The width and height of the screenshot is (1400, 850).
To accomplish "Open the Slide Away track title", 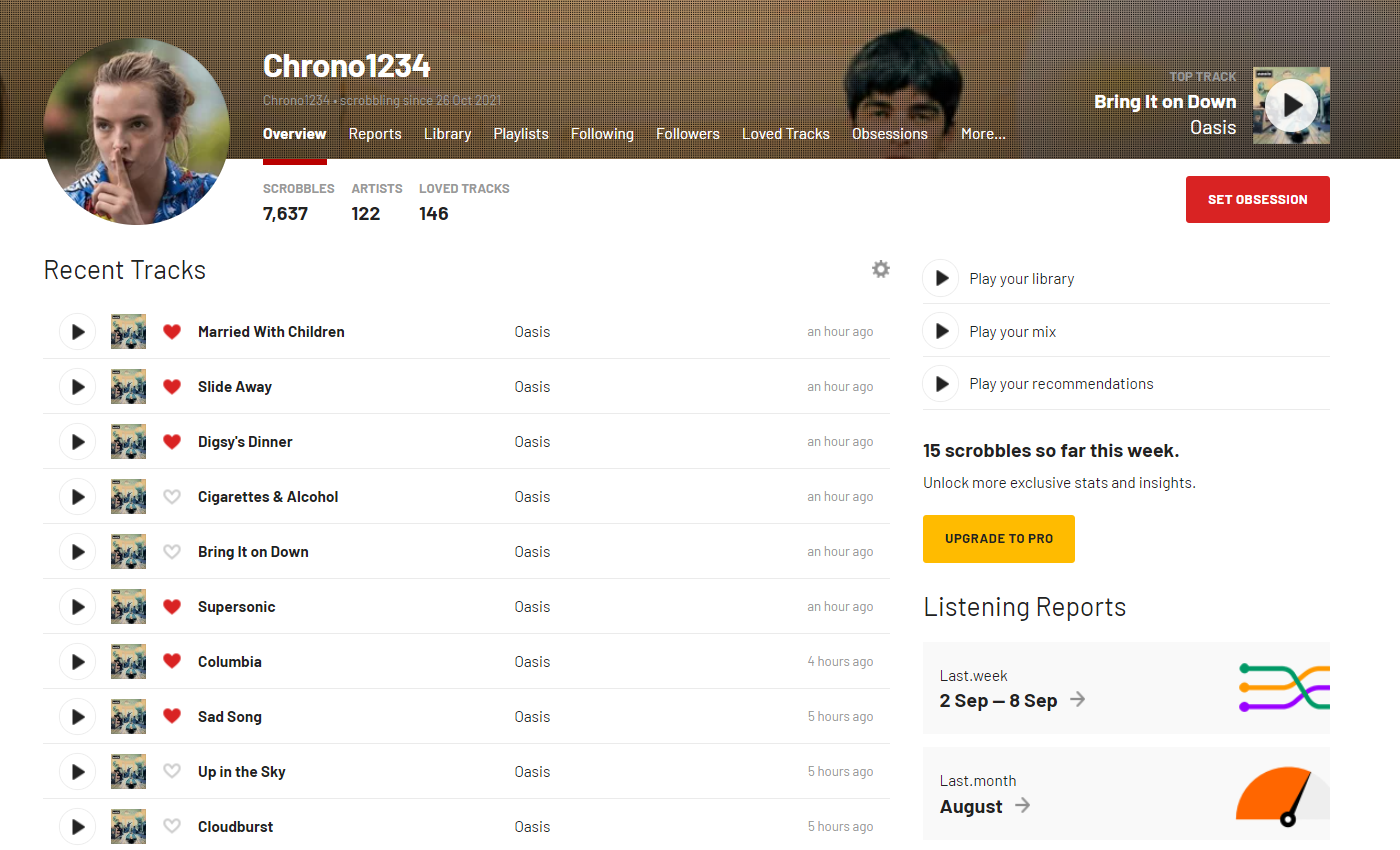I will (x=235, y=387).
